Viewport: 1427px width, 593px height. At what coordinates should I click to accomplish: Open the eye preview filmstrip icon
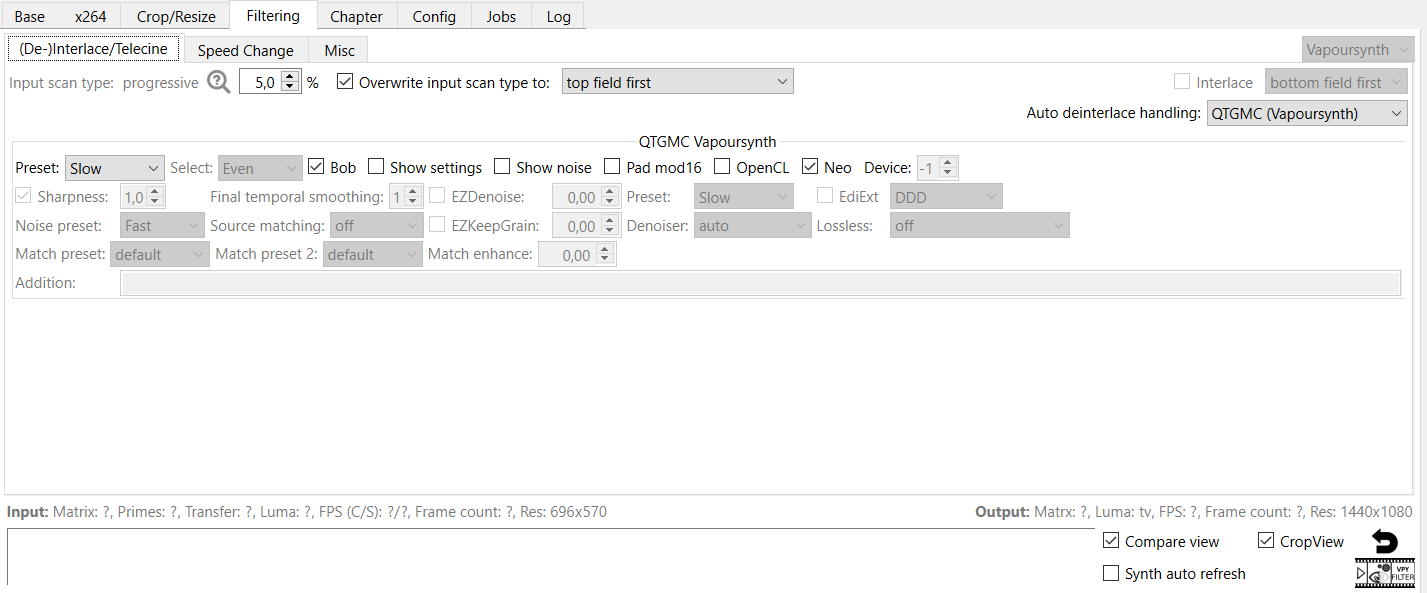[1379, 574]
